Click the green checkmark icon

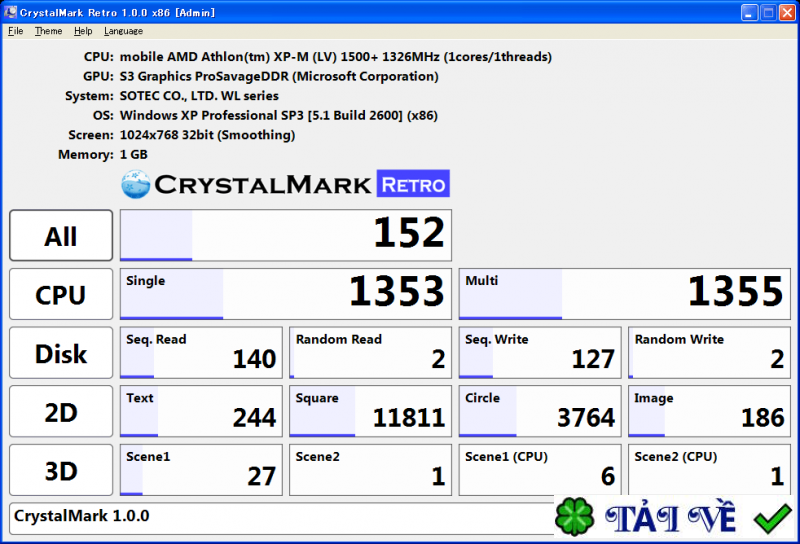point(772,518)
